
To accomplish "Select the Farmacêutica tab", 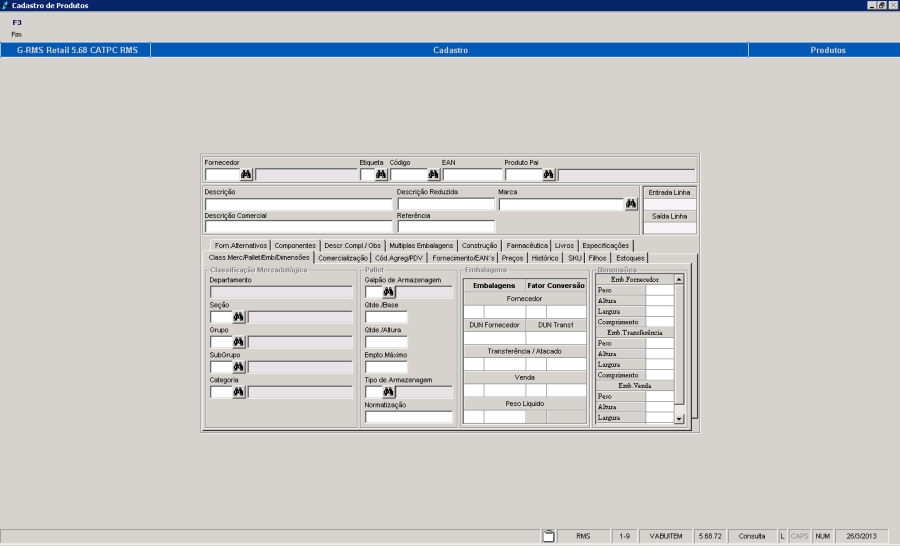I will click(x=527, y=246).
